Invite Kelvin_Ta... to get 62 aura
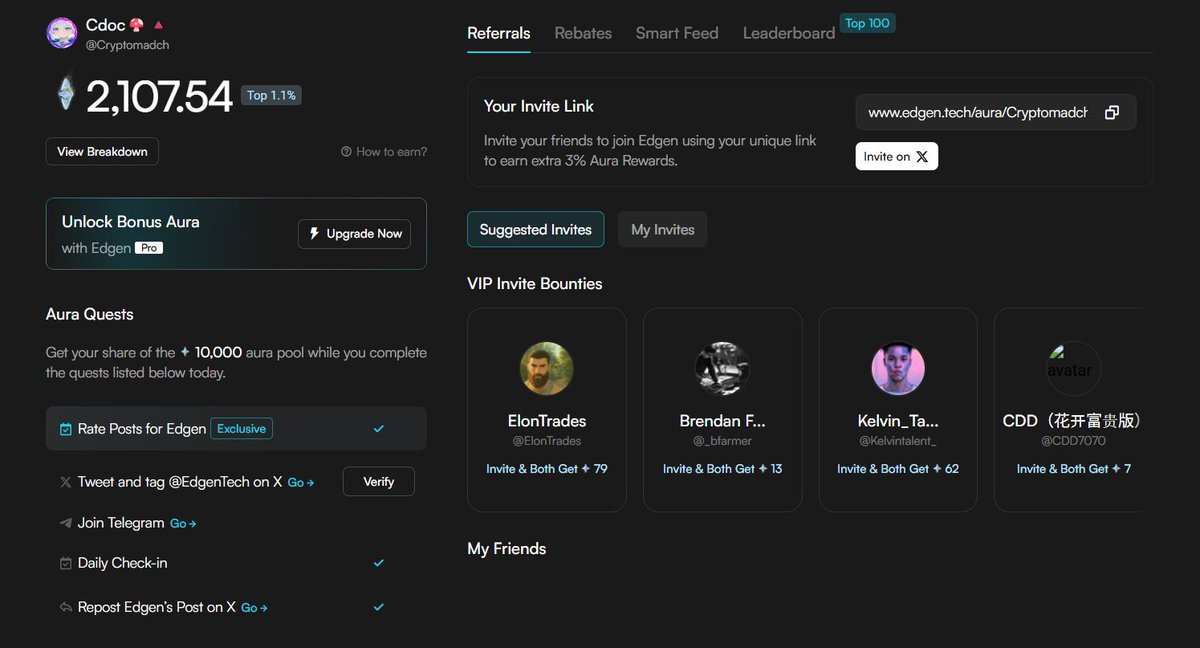 (898, 468)
